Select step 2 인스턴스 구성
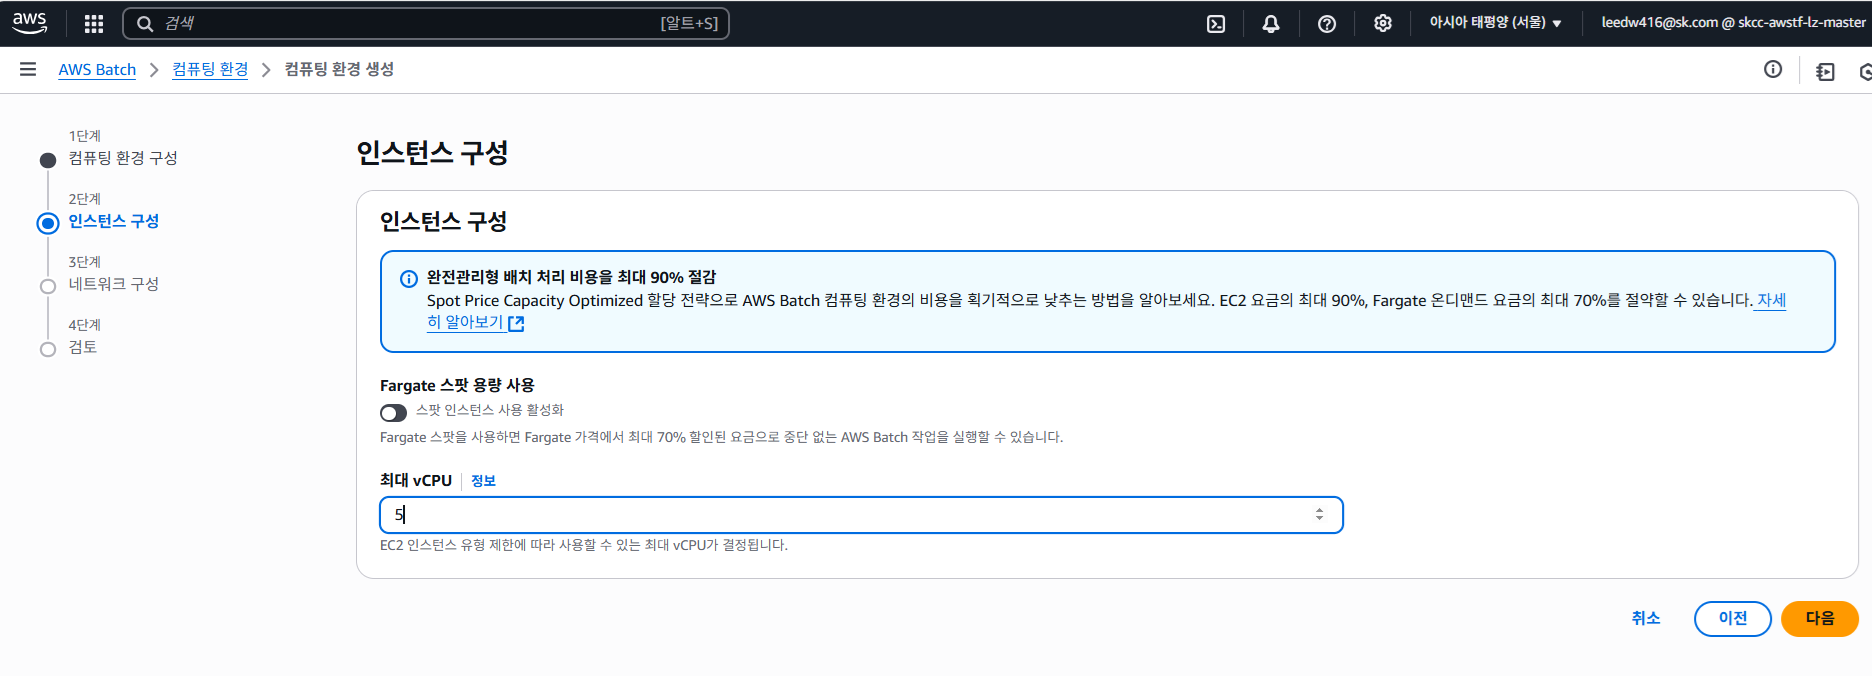The width and height of the screenshot is (1872, 676). click(x=113, y=221)
